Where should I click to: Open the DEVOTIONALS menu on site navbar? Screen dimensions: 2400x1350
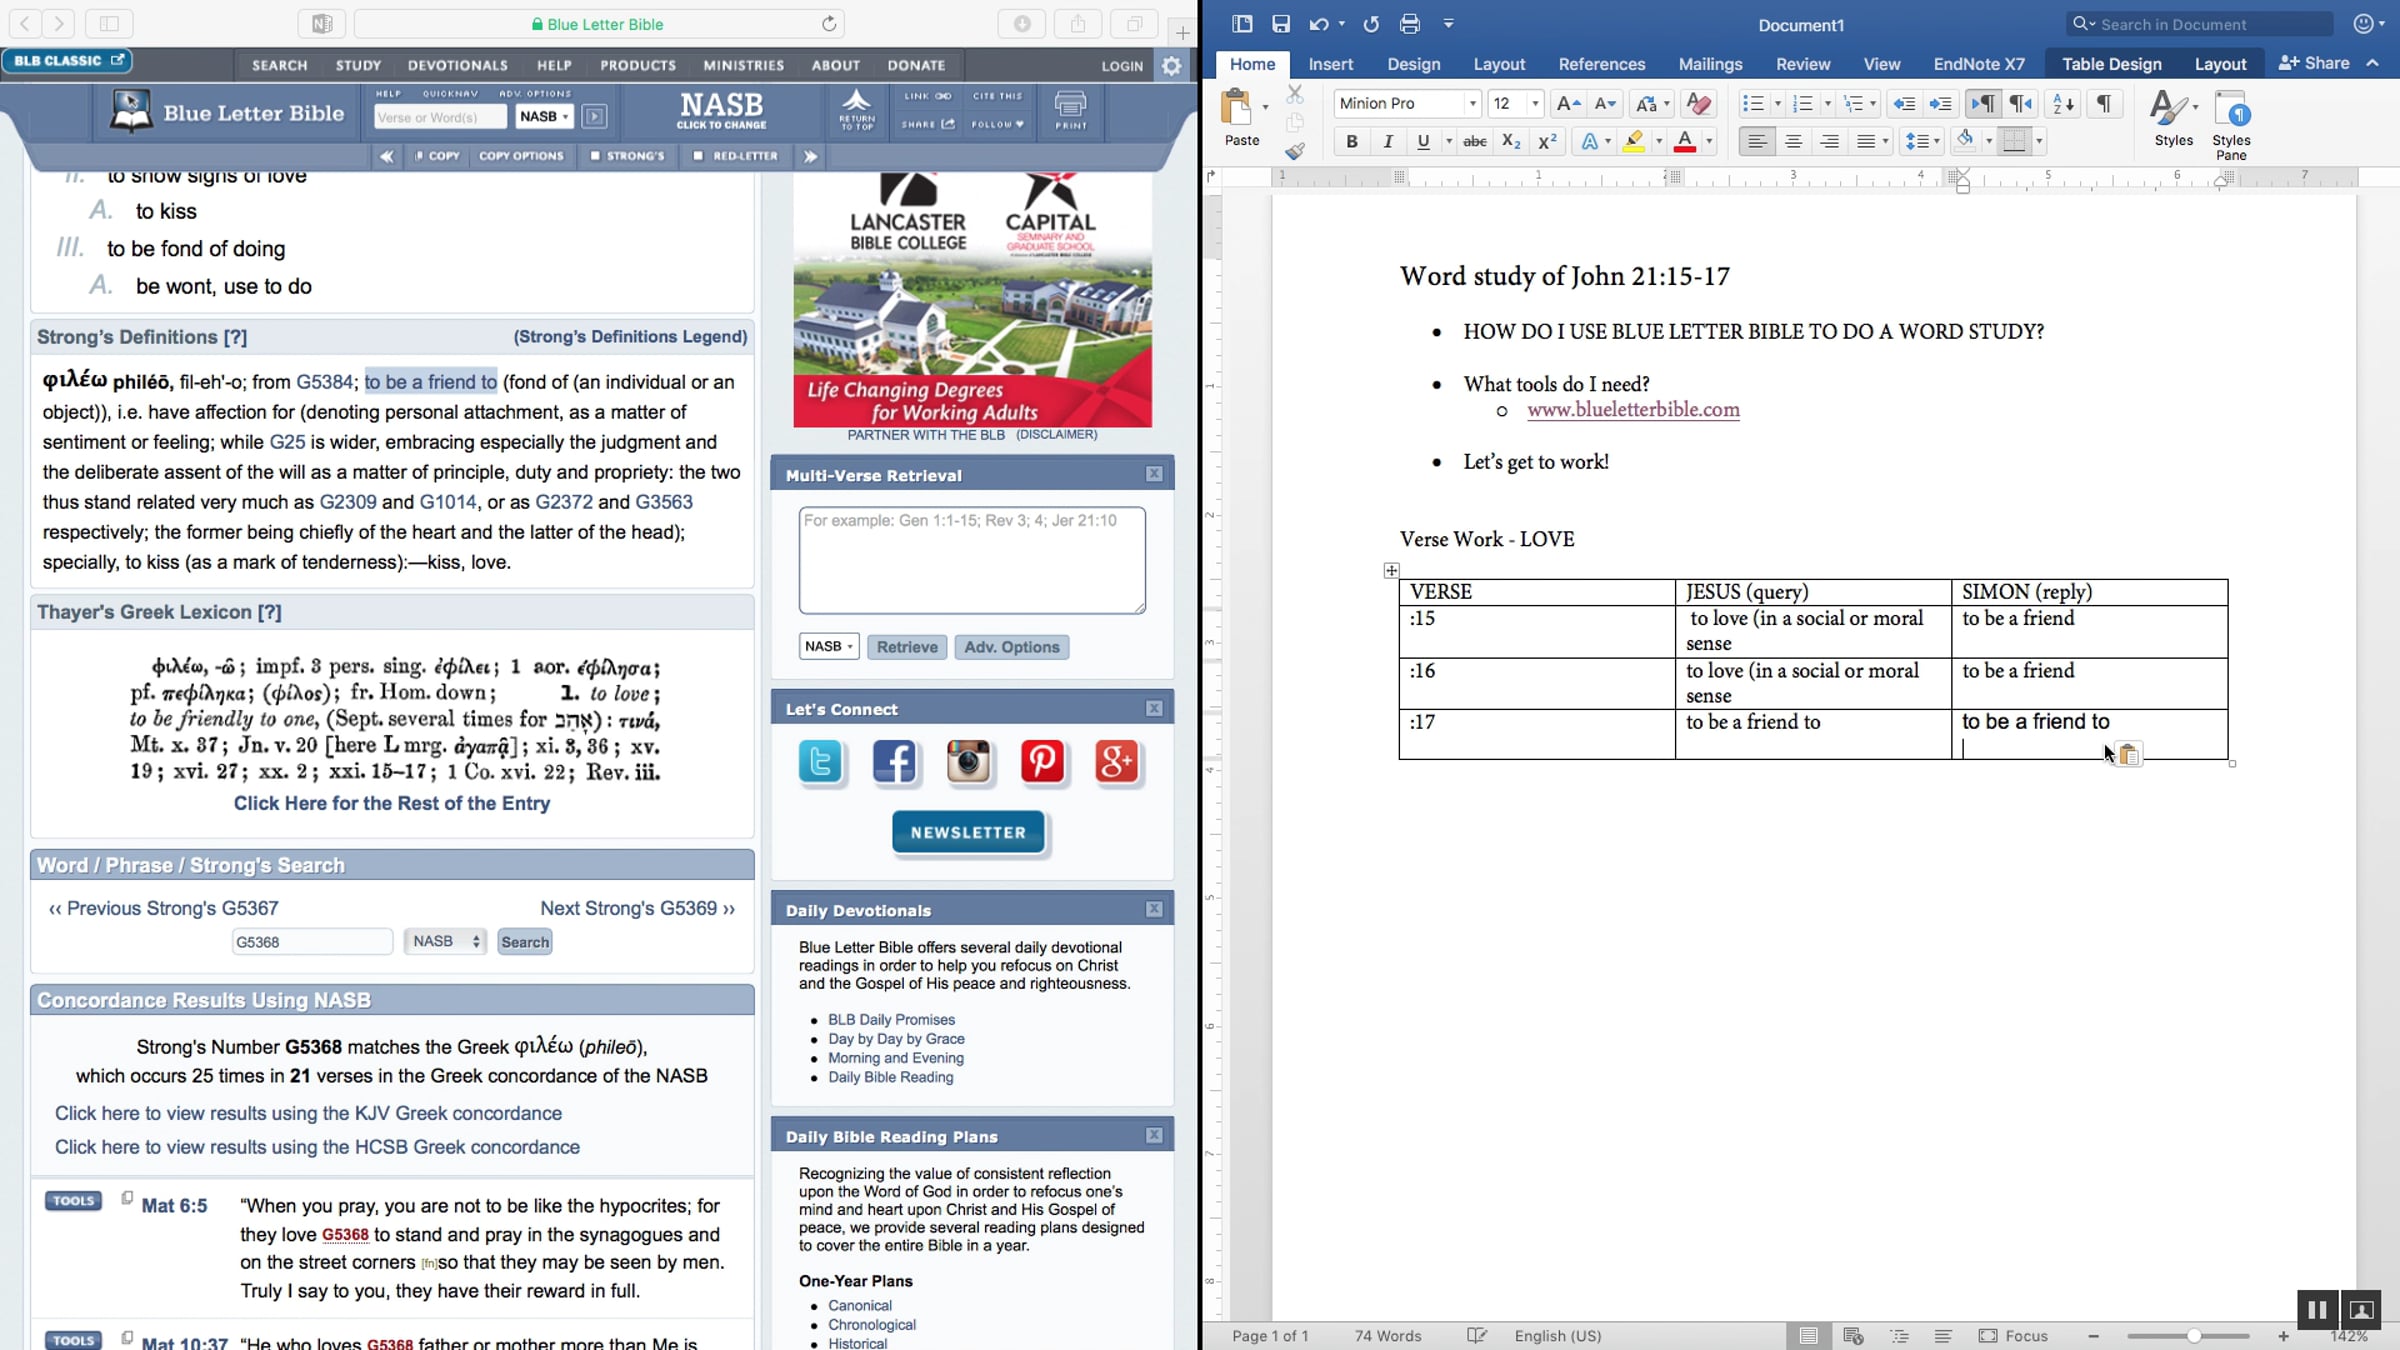(457, 65)
